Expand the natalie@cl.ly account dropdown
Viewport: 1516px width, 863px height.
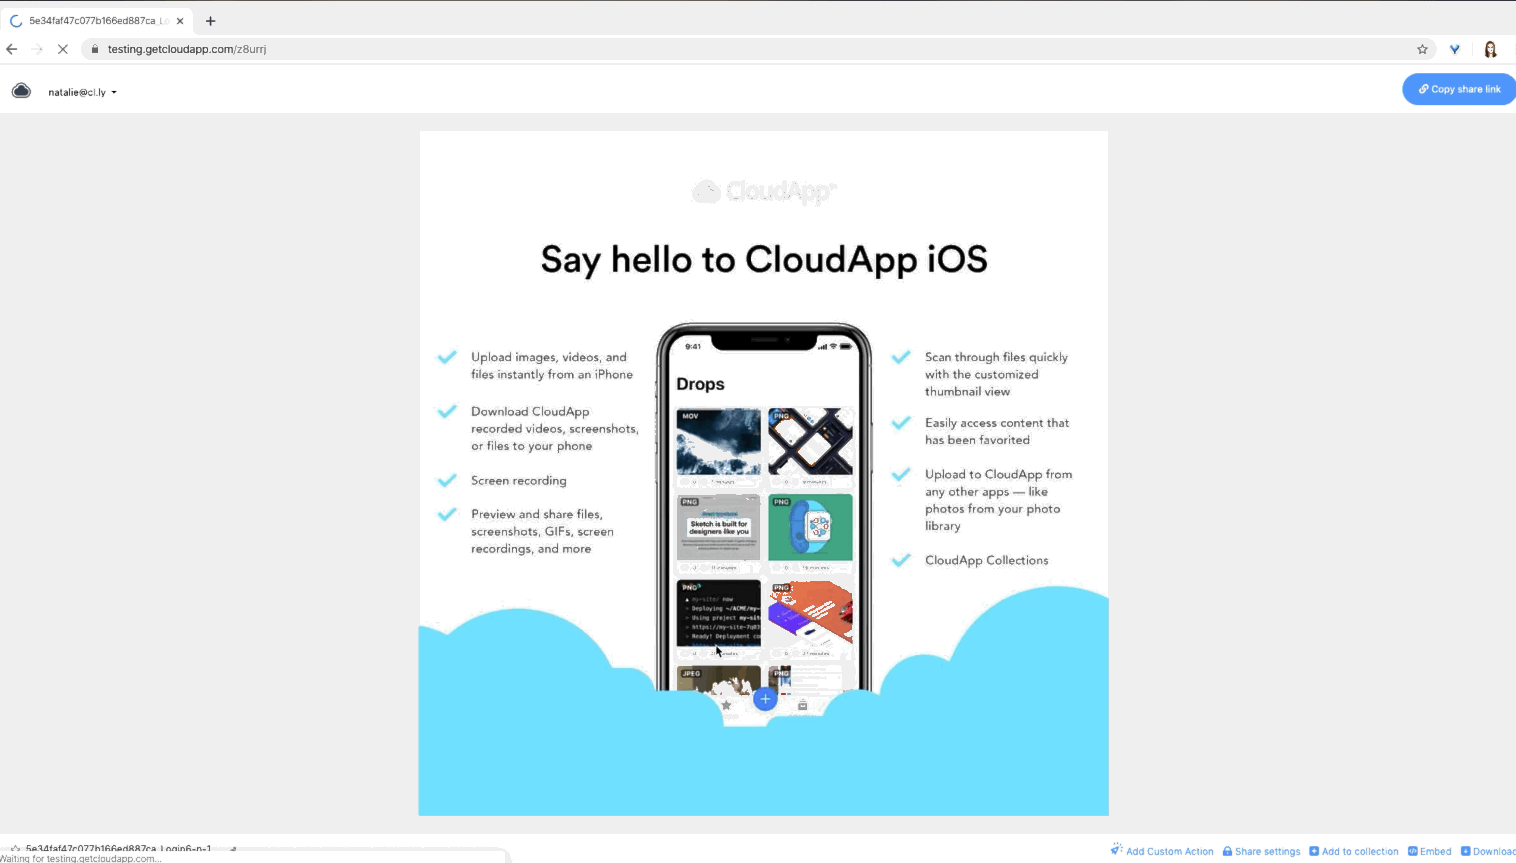[x=83, y=92]
